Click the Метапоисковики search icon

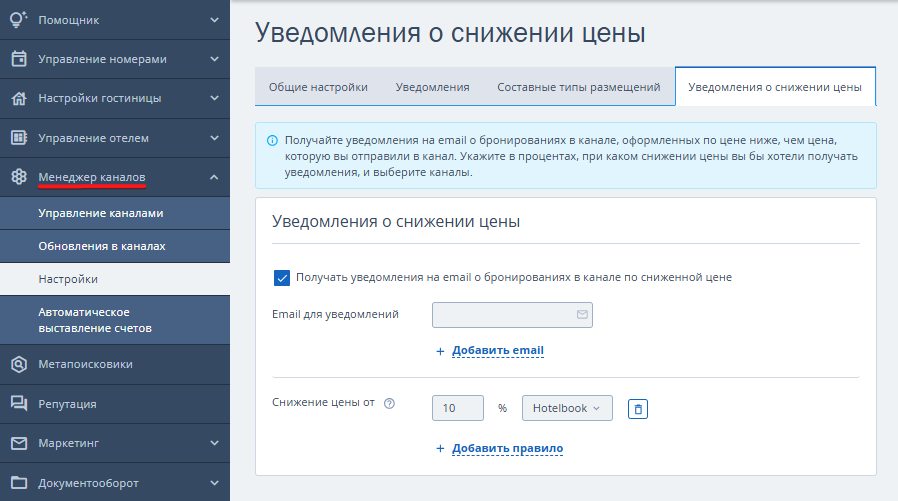19,364
